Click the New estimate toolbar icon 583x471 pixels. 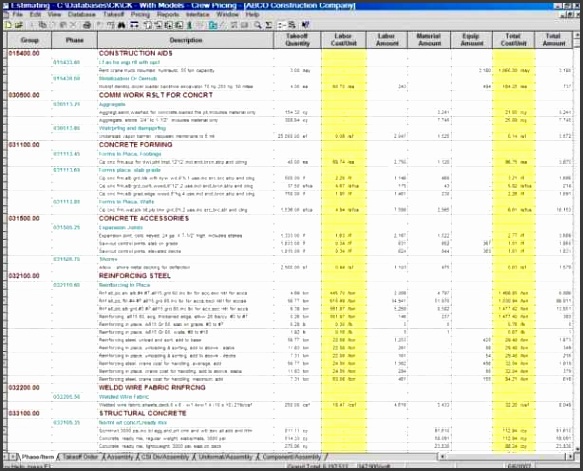(8, 25)
